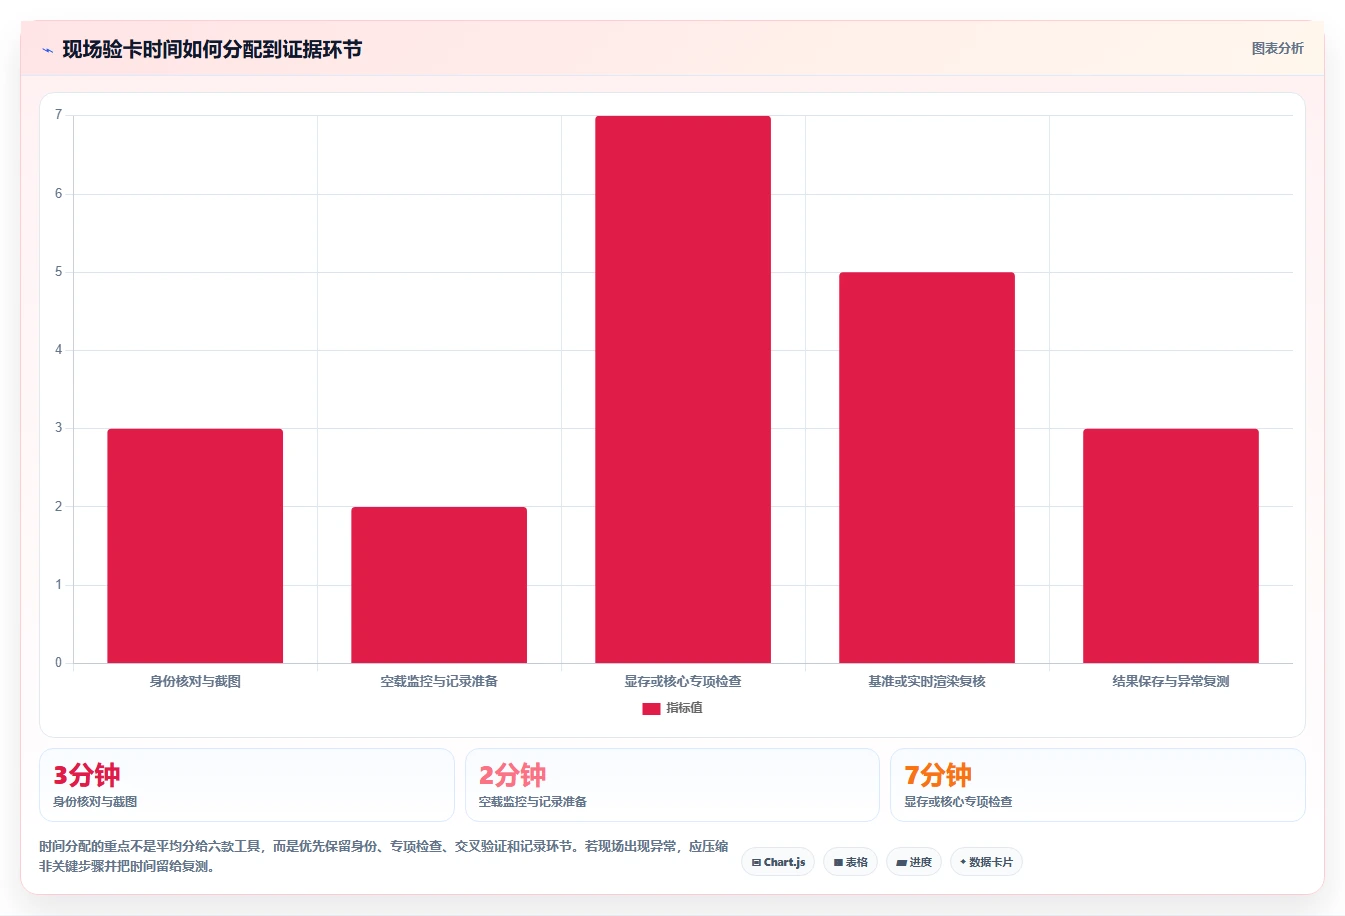Click the 空载监控与记录准备 bar
The width and height of the screenshot is (1345, 916).
(439, 585)
